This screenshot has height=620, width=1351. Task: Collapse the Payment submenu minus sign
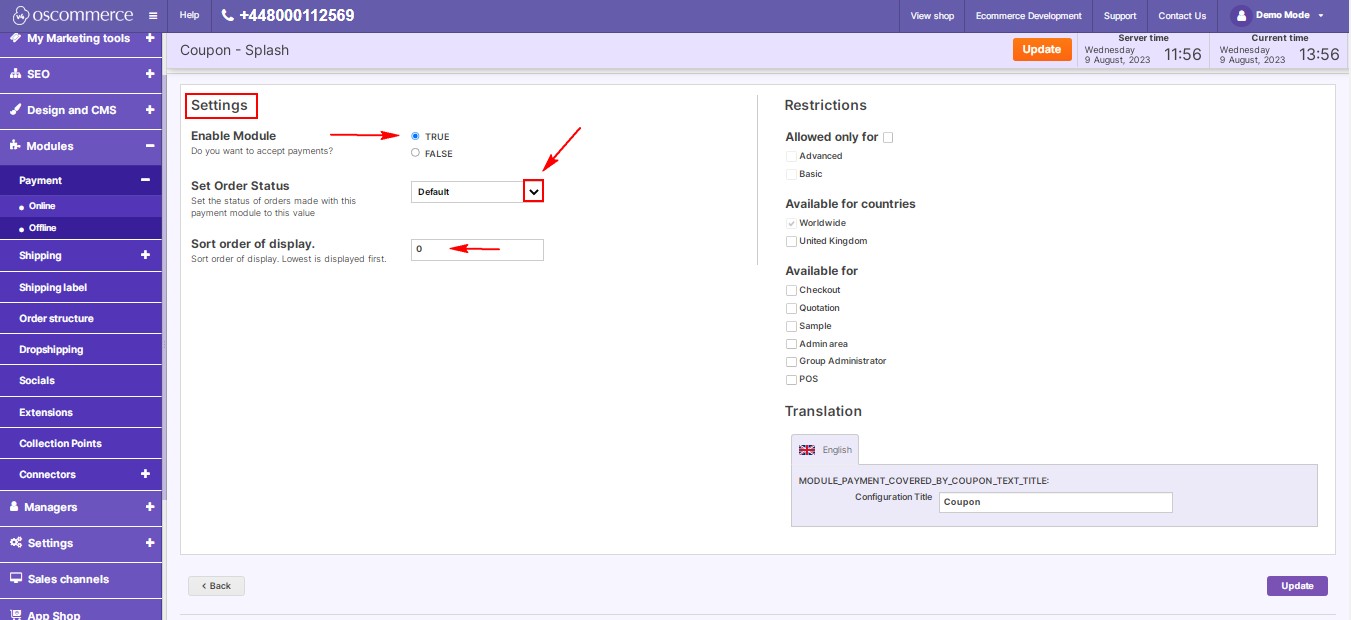click(x=145, y=180)
